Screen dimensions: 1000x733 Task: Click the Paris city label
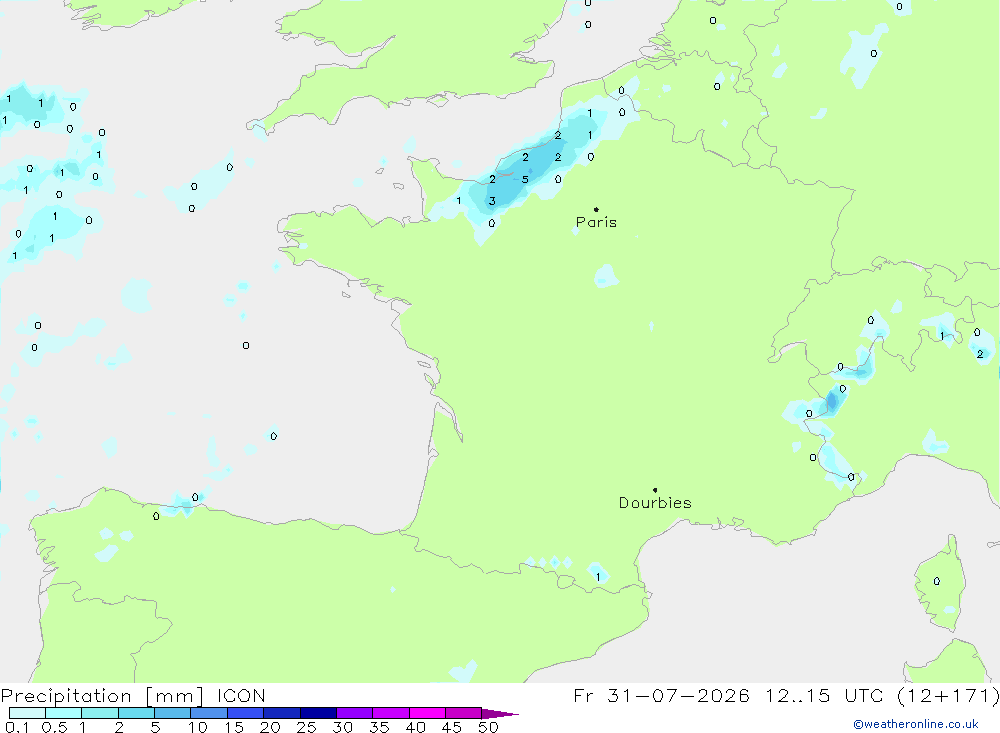596,222
